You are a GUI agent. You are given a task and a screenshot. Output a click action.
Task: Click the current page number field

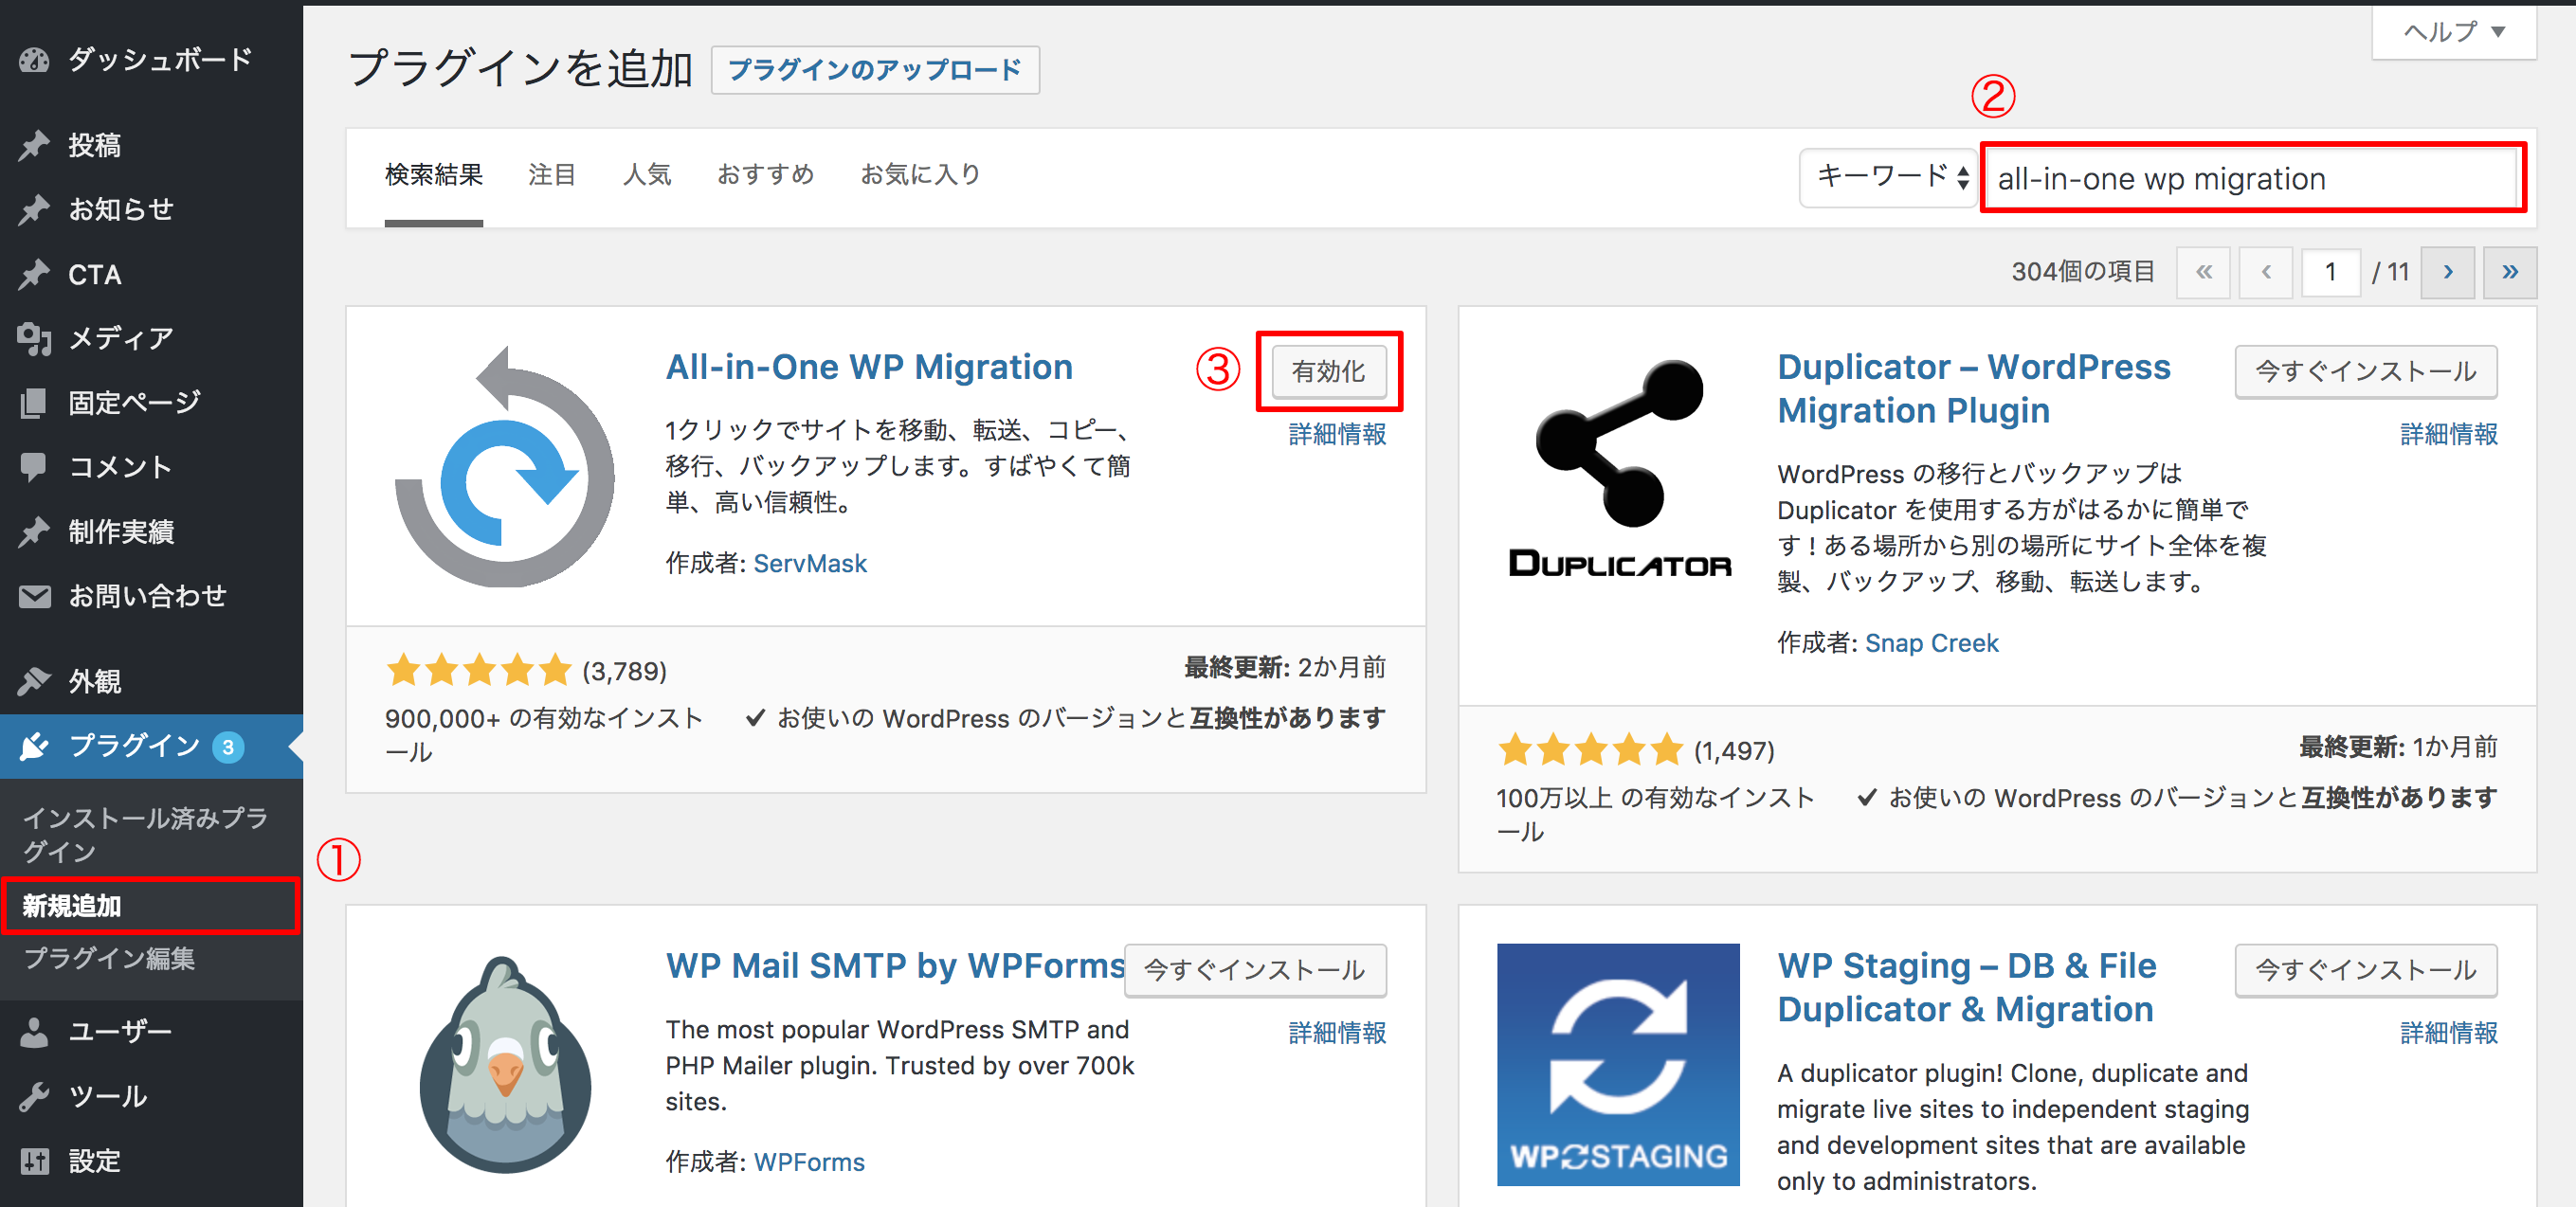2331,272
